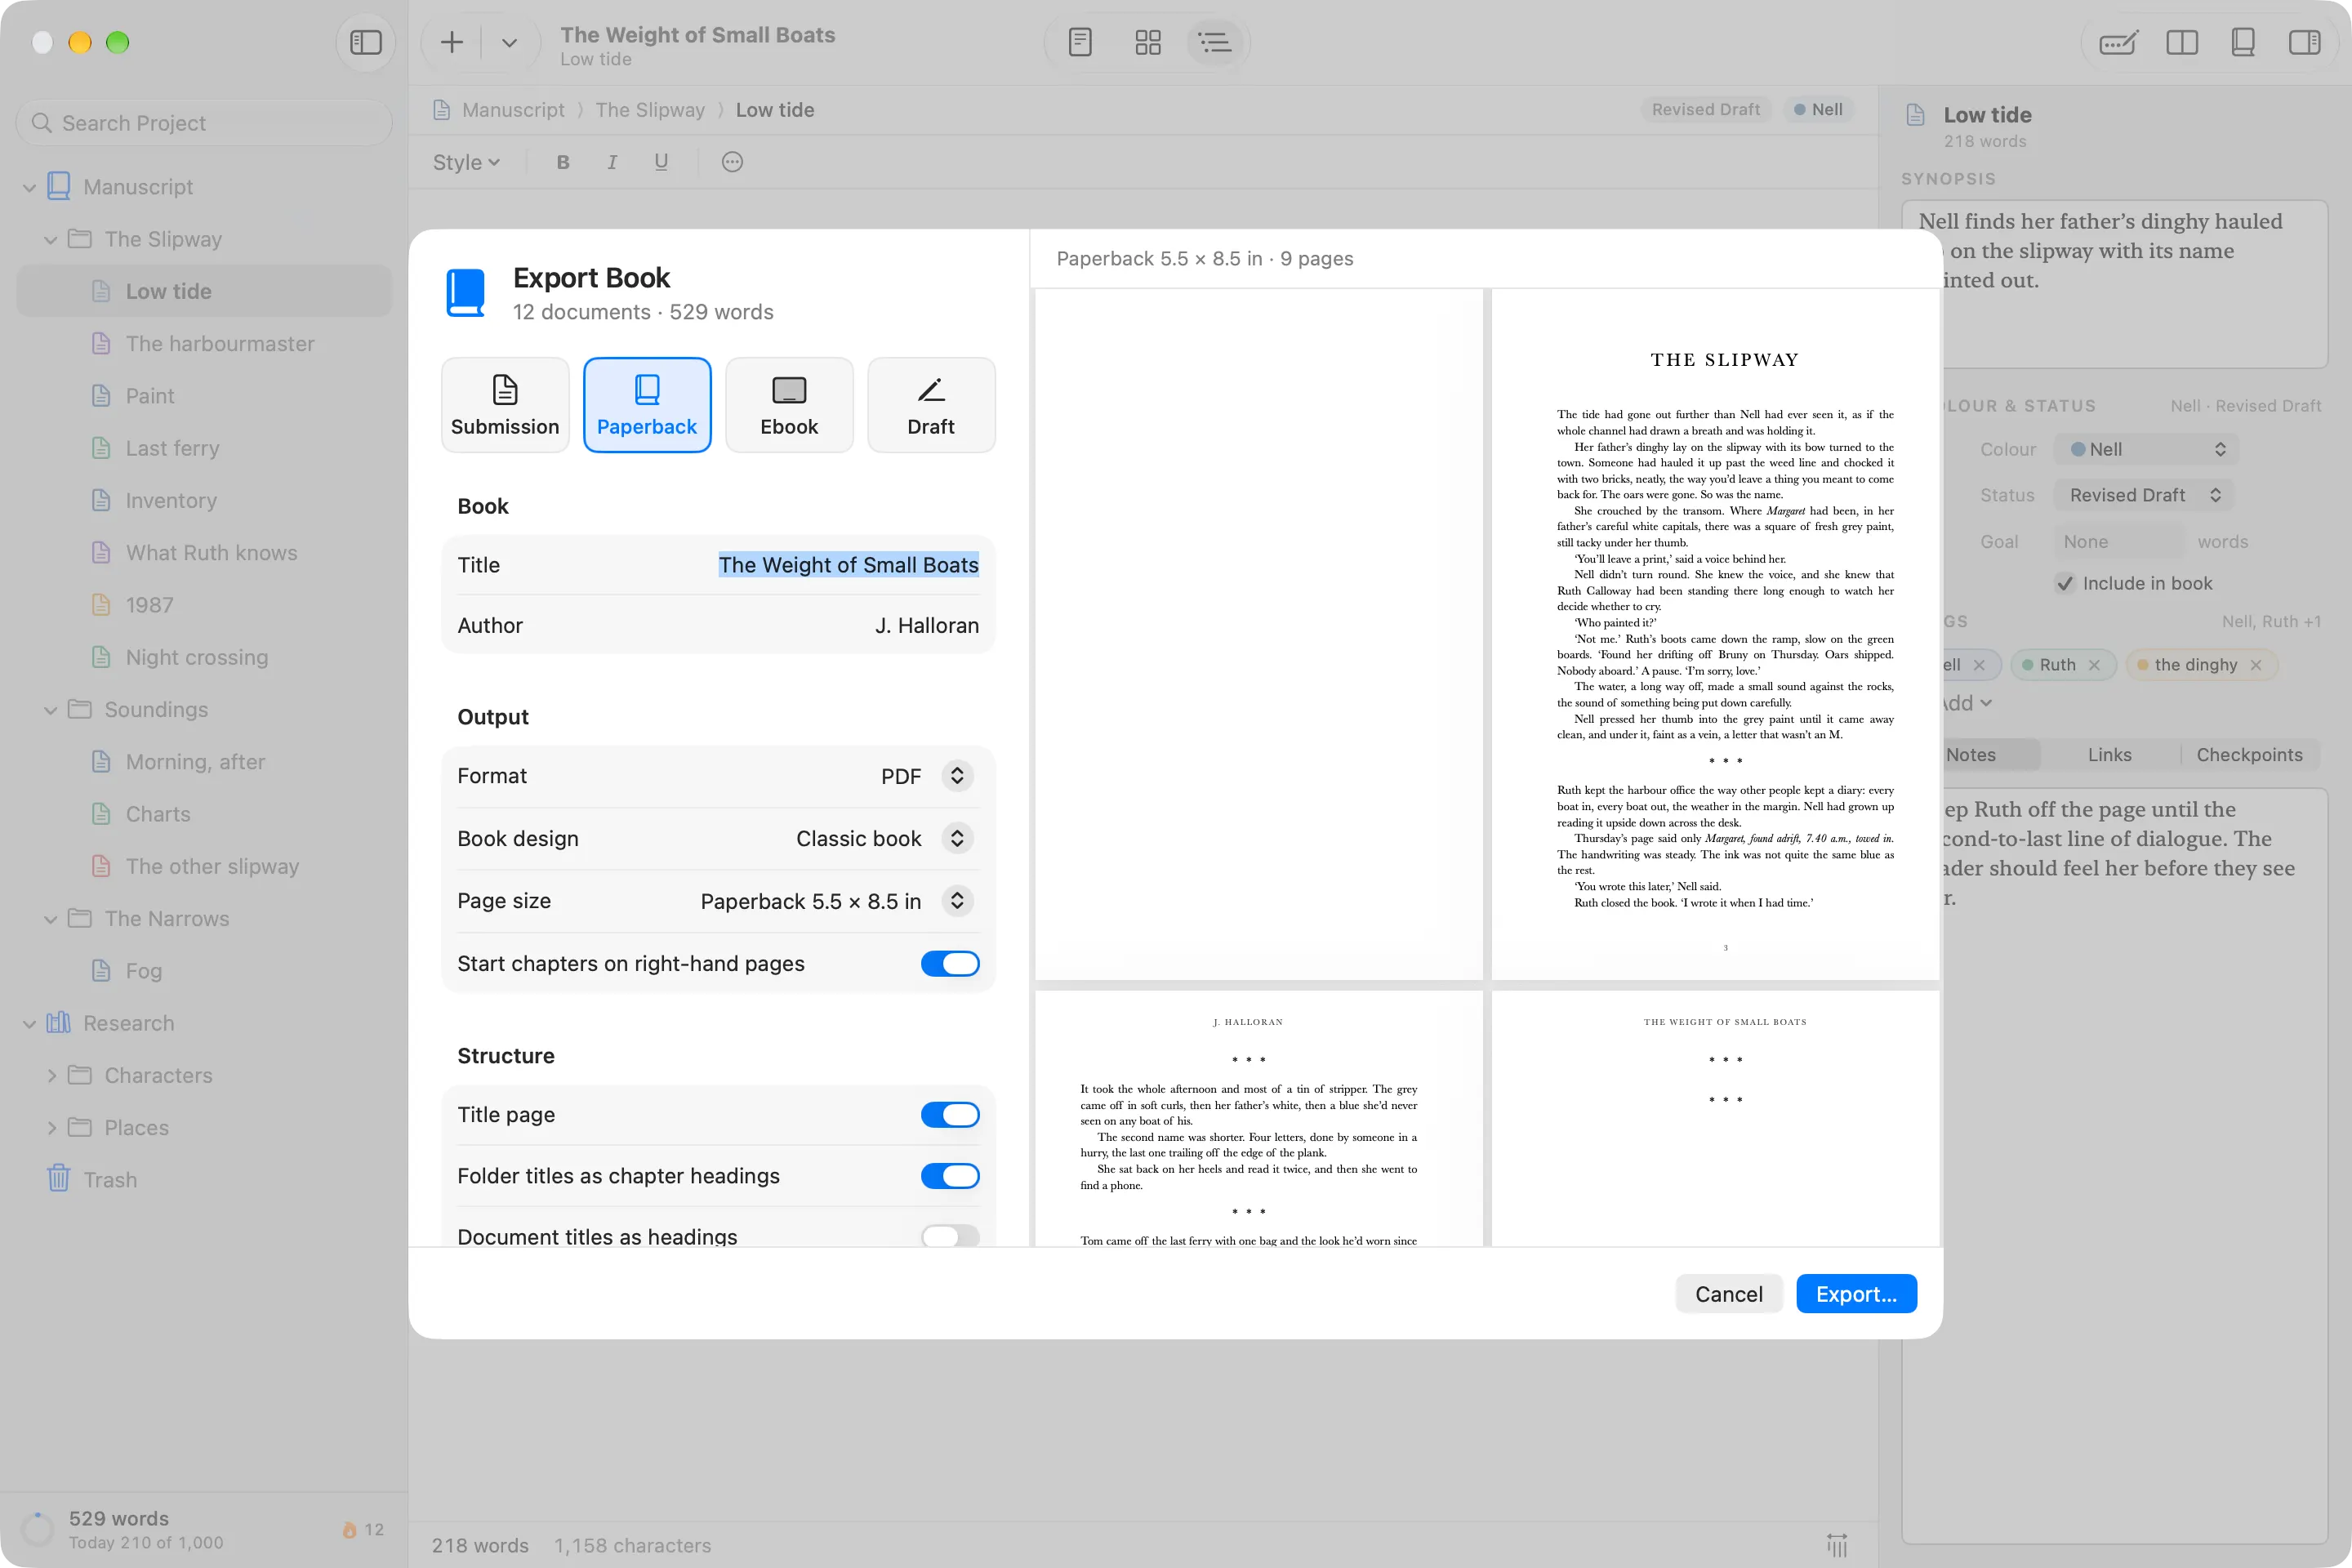Remove the Ruth tag
The image size is (2352, 1568).
tap(2094, 665)
